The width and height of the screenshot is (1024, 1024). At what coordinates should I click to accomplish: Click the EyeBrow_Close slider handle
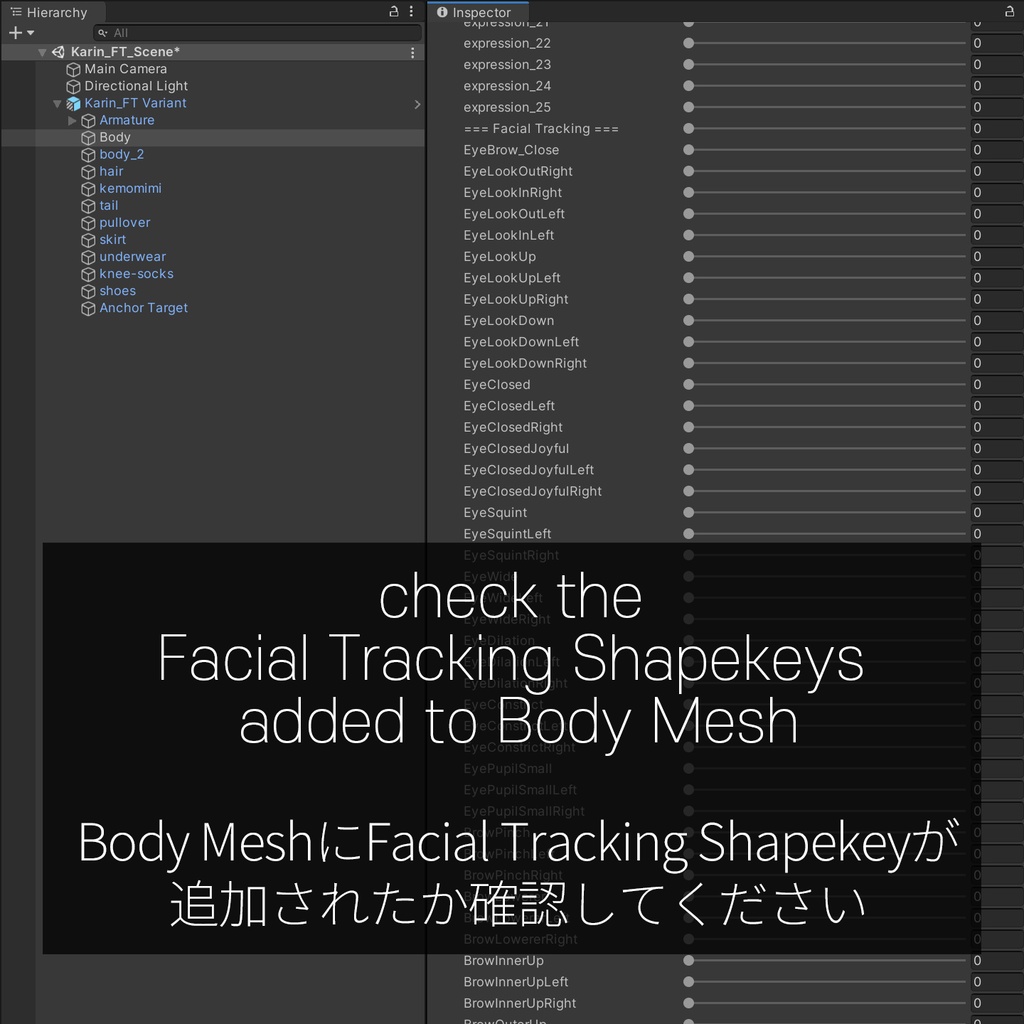[x=687, y=150]
